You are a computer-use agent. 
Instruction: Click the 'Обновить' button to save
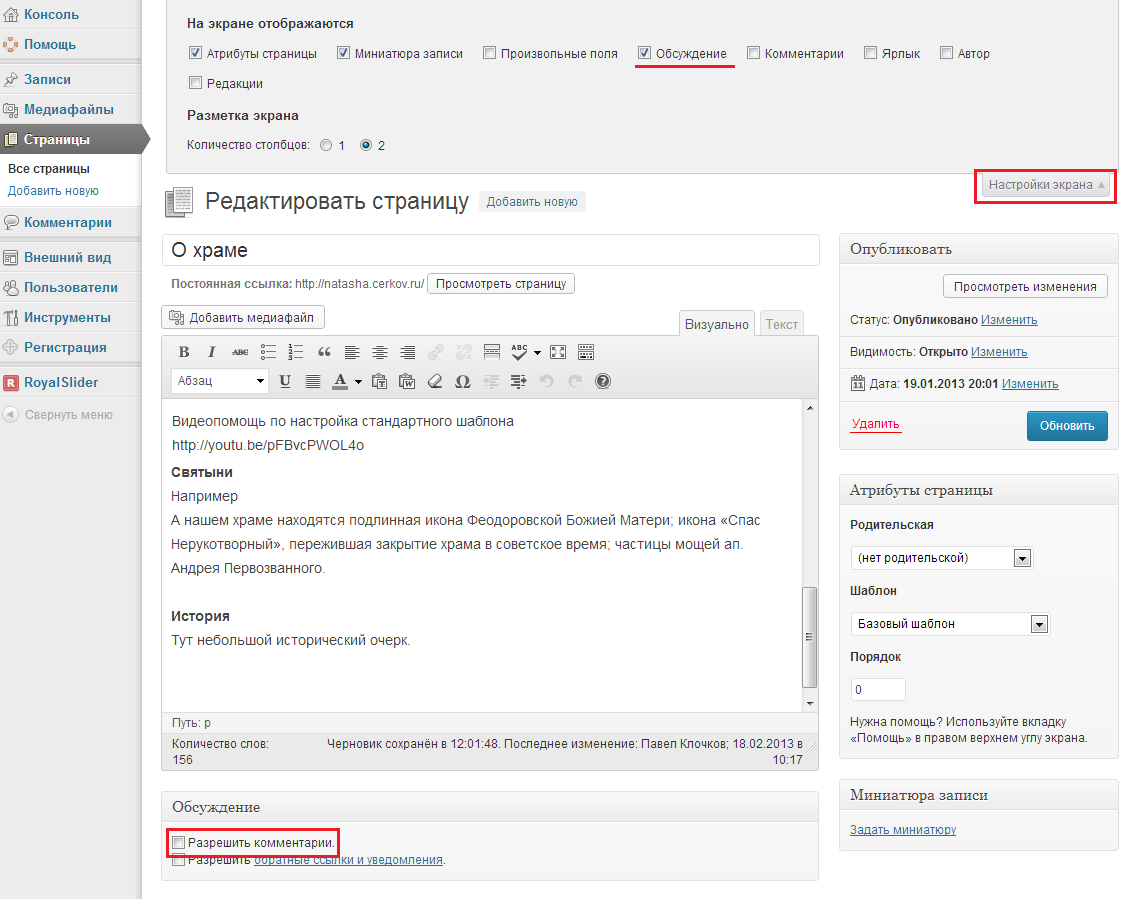coord(1067,425)
